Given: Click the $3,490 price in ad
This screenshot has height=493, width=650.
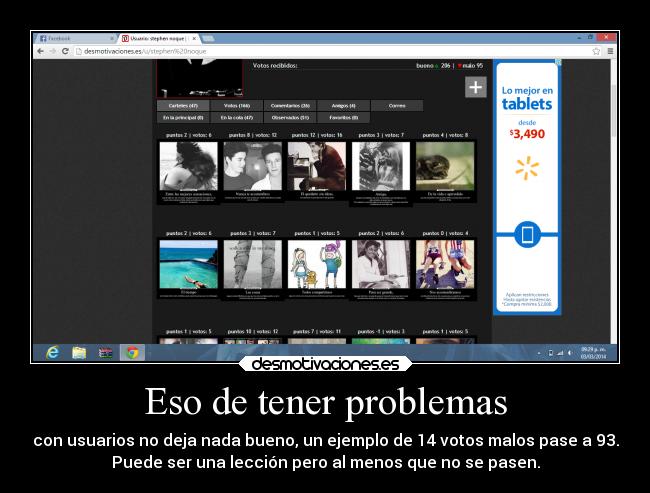Looking at the screenshot, I should click(x=527, y=134).
